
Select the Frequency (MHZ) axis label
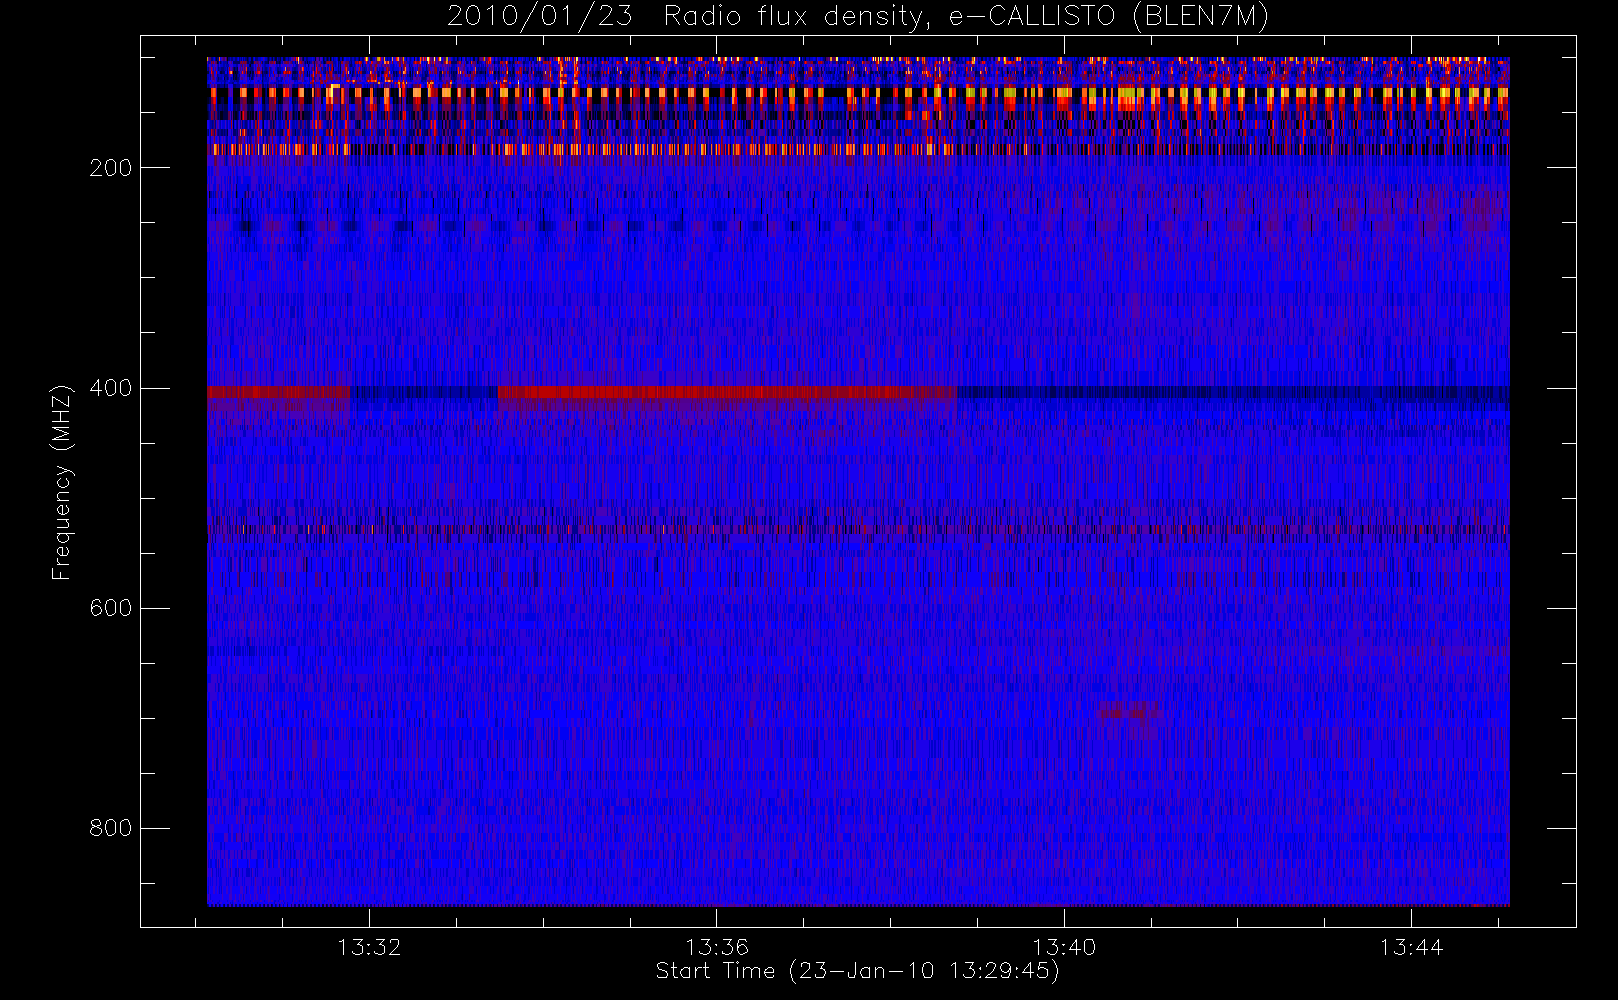(x=62, y=482)
